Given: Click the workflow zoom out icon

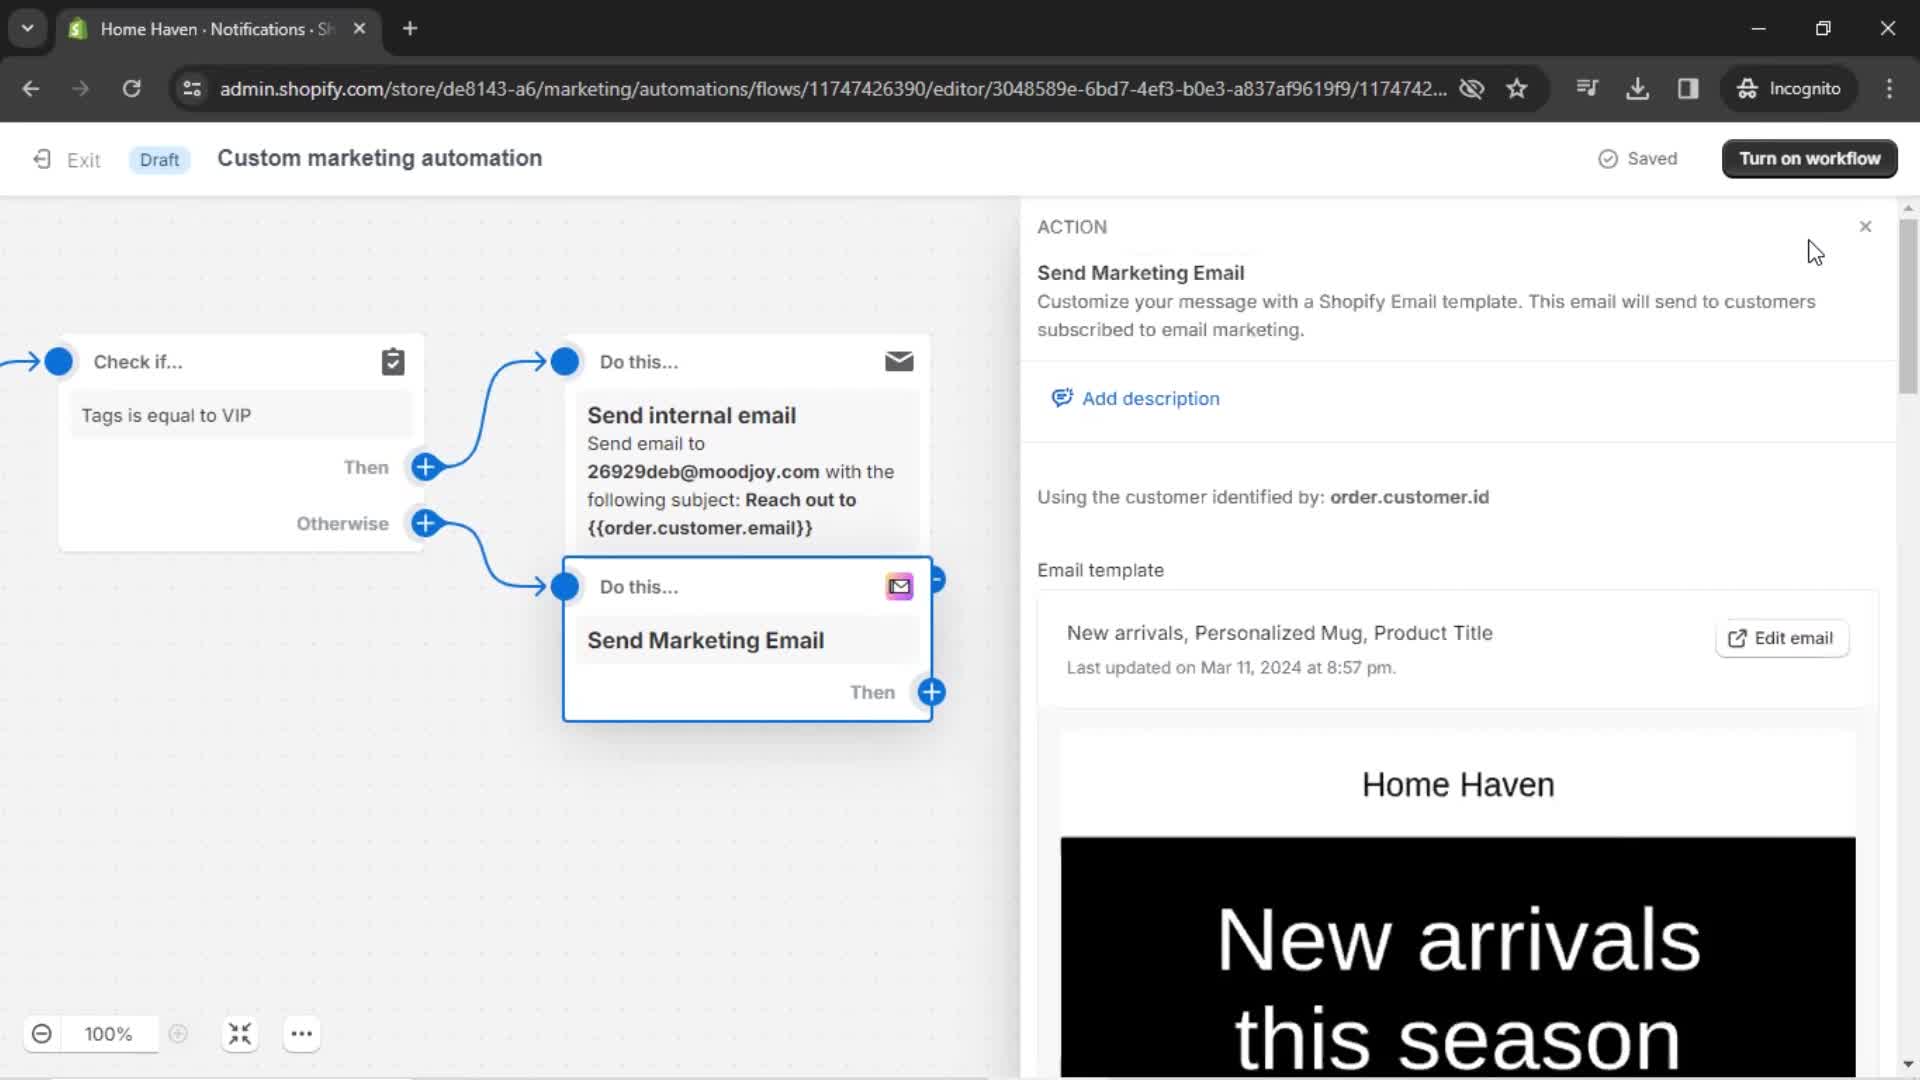Looking at the screenshot, I should pos(41,1034).
